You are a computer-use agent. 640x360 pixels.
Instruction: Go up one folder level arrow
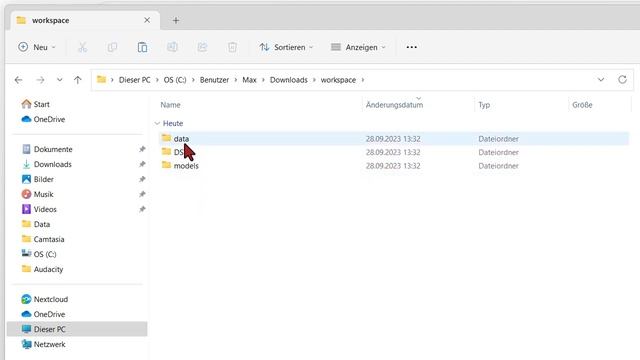pos(78,80)
